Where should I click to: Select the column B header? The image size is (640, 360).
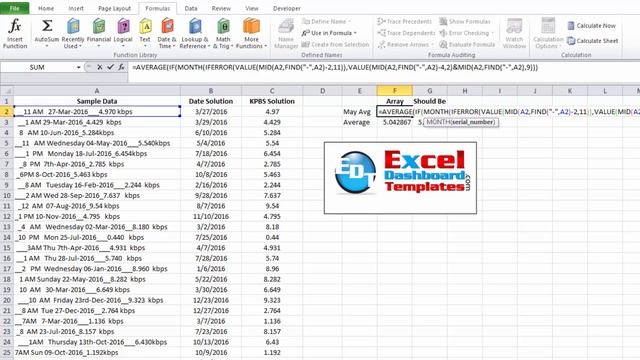[211, 91]
